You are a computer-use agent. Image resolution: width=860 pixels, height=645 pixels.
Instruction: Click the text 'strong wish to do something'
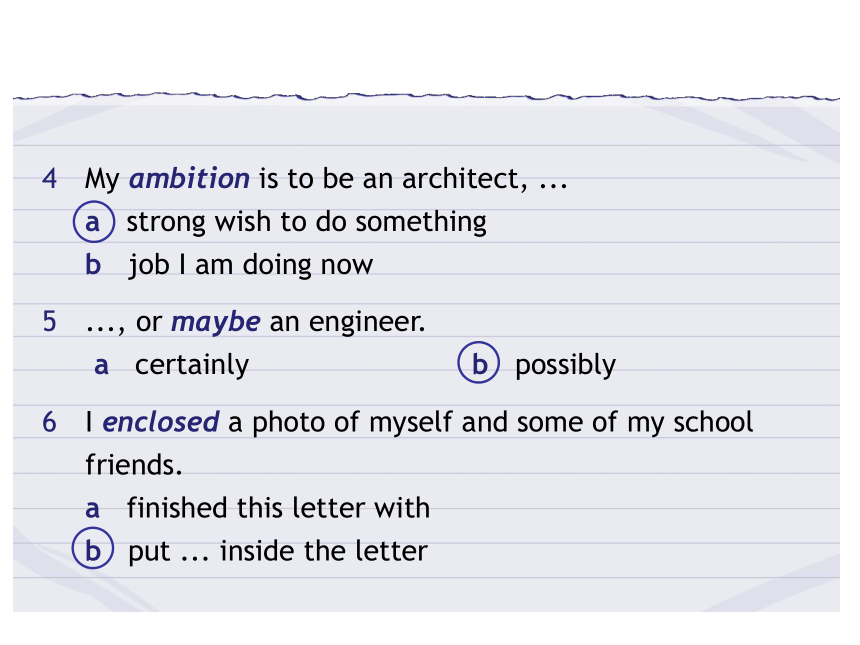(x=307, y=223)
